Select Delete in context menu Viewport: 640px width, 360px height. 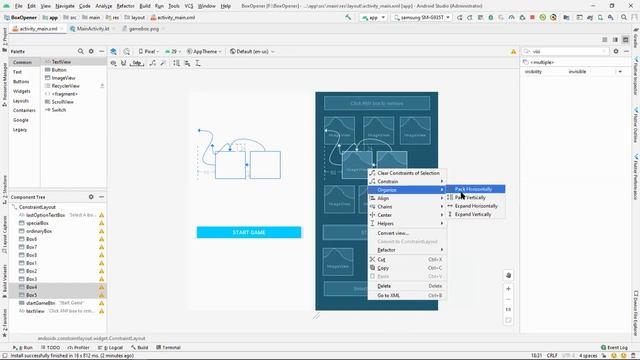click(407, 286)
